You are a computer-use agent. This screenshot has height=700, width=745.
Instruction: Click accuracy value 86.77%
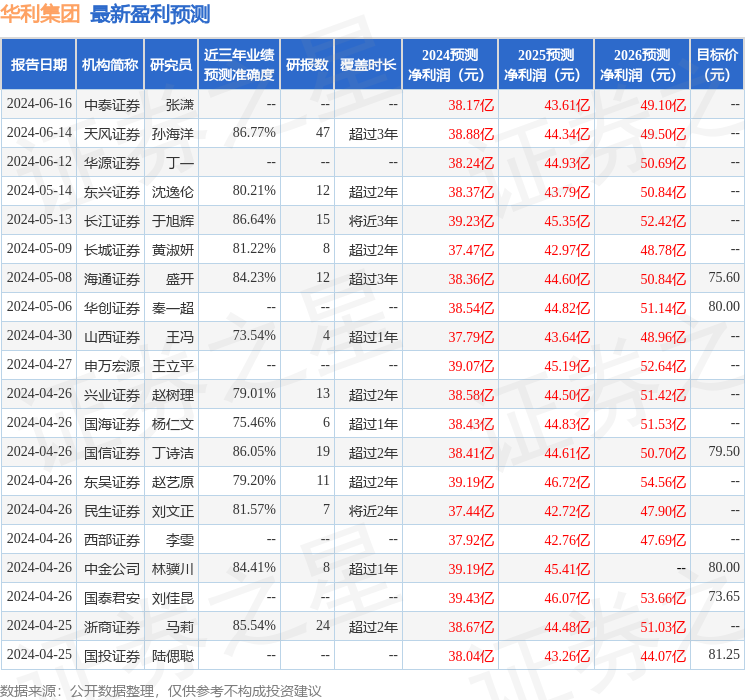254,133
